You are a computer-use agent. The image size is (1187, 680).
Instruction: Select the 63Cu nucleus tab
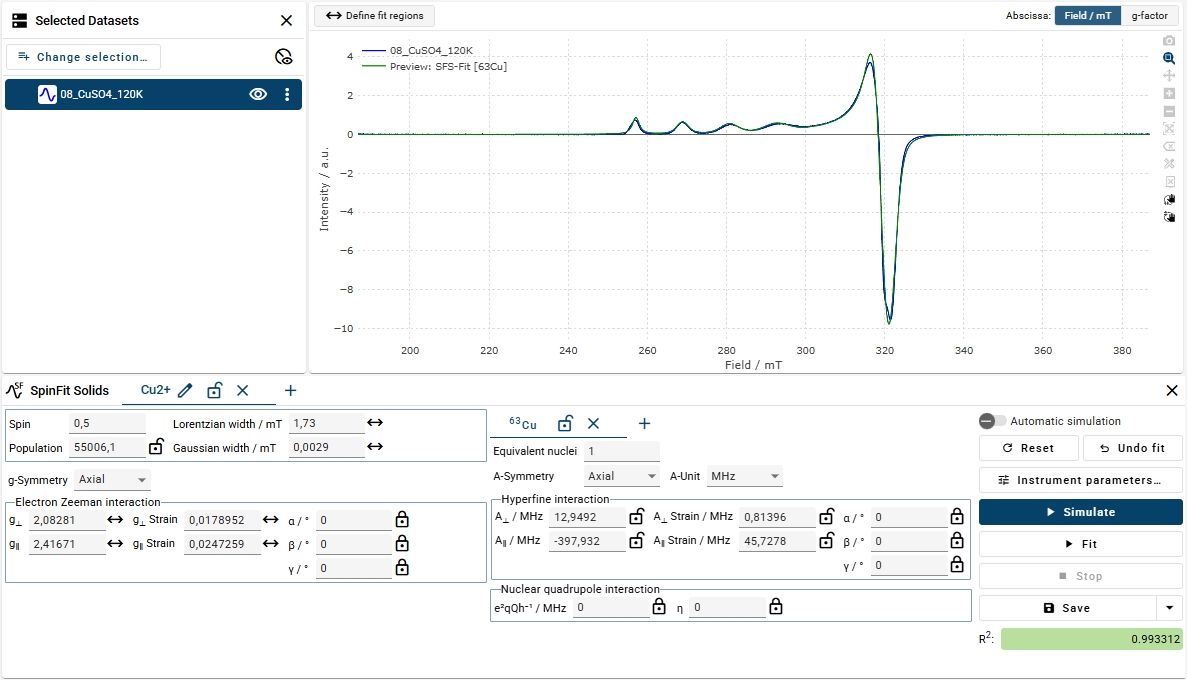tap(523, 424)
